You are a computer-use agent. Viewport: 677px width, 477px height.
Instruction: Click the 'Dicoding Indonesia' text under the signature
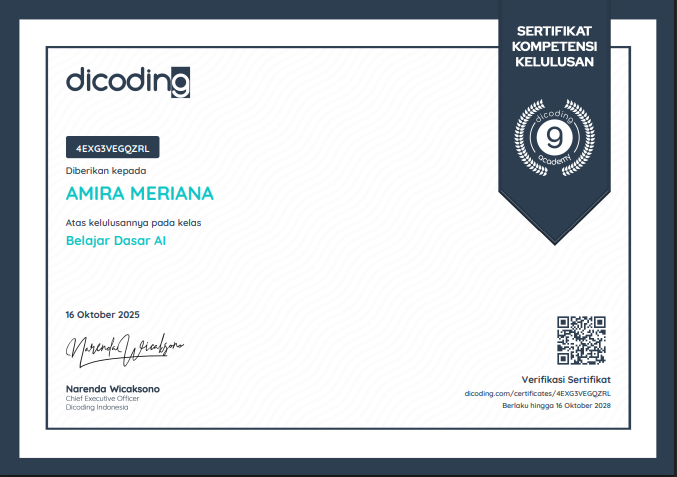click(96, 407)
